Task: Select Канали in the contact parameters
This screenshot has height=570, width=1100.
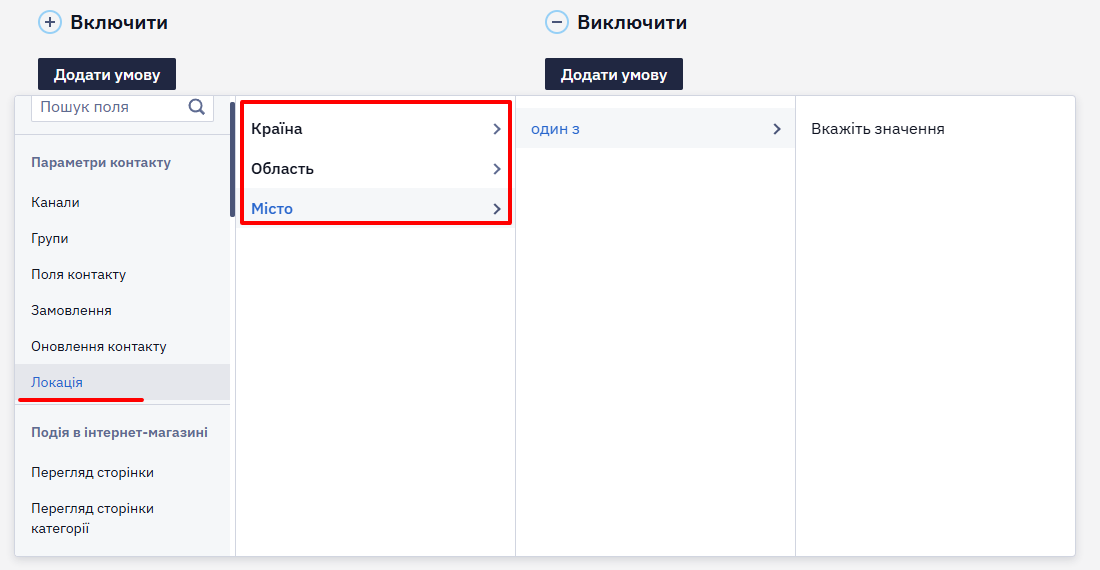Action: [x=55, y=203]
